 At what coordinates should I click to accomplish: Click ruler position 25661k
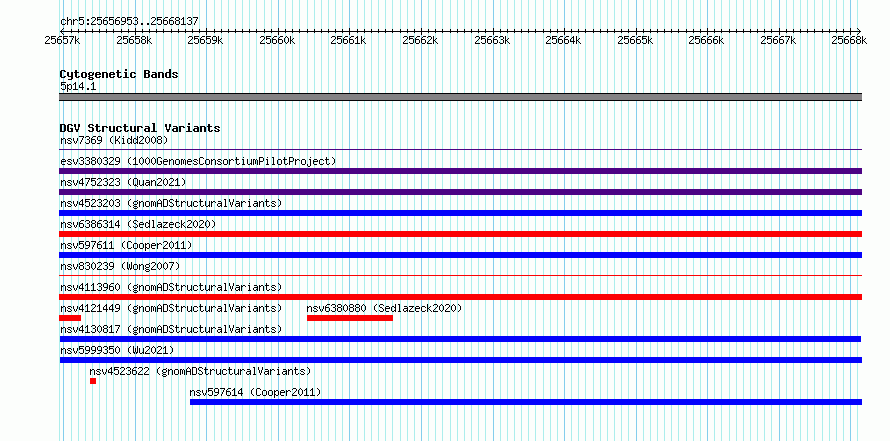(x=349, y=40)
